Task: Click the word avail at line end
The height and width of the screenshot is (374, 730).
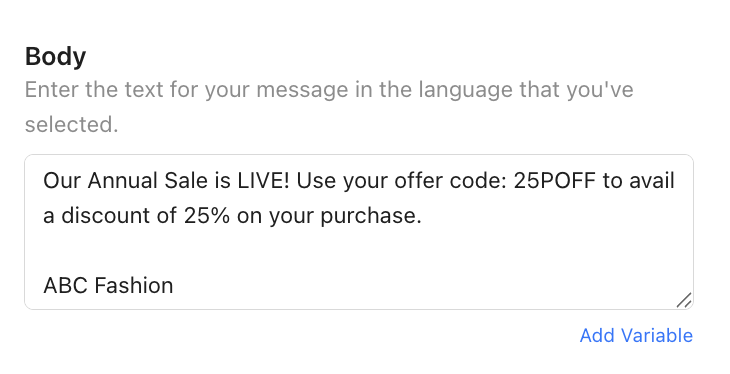Action: coord(652,181)
